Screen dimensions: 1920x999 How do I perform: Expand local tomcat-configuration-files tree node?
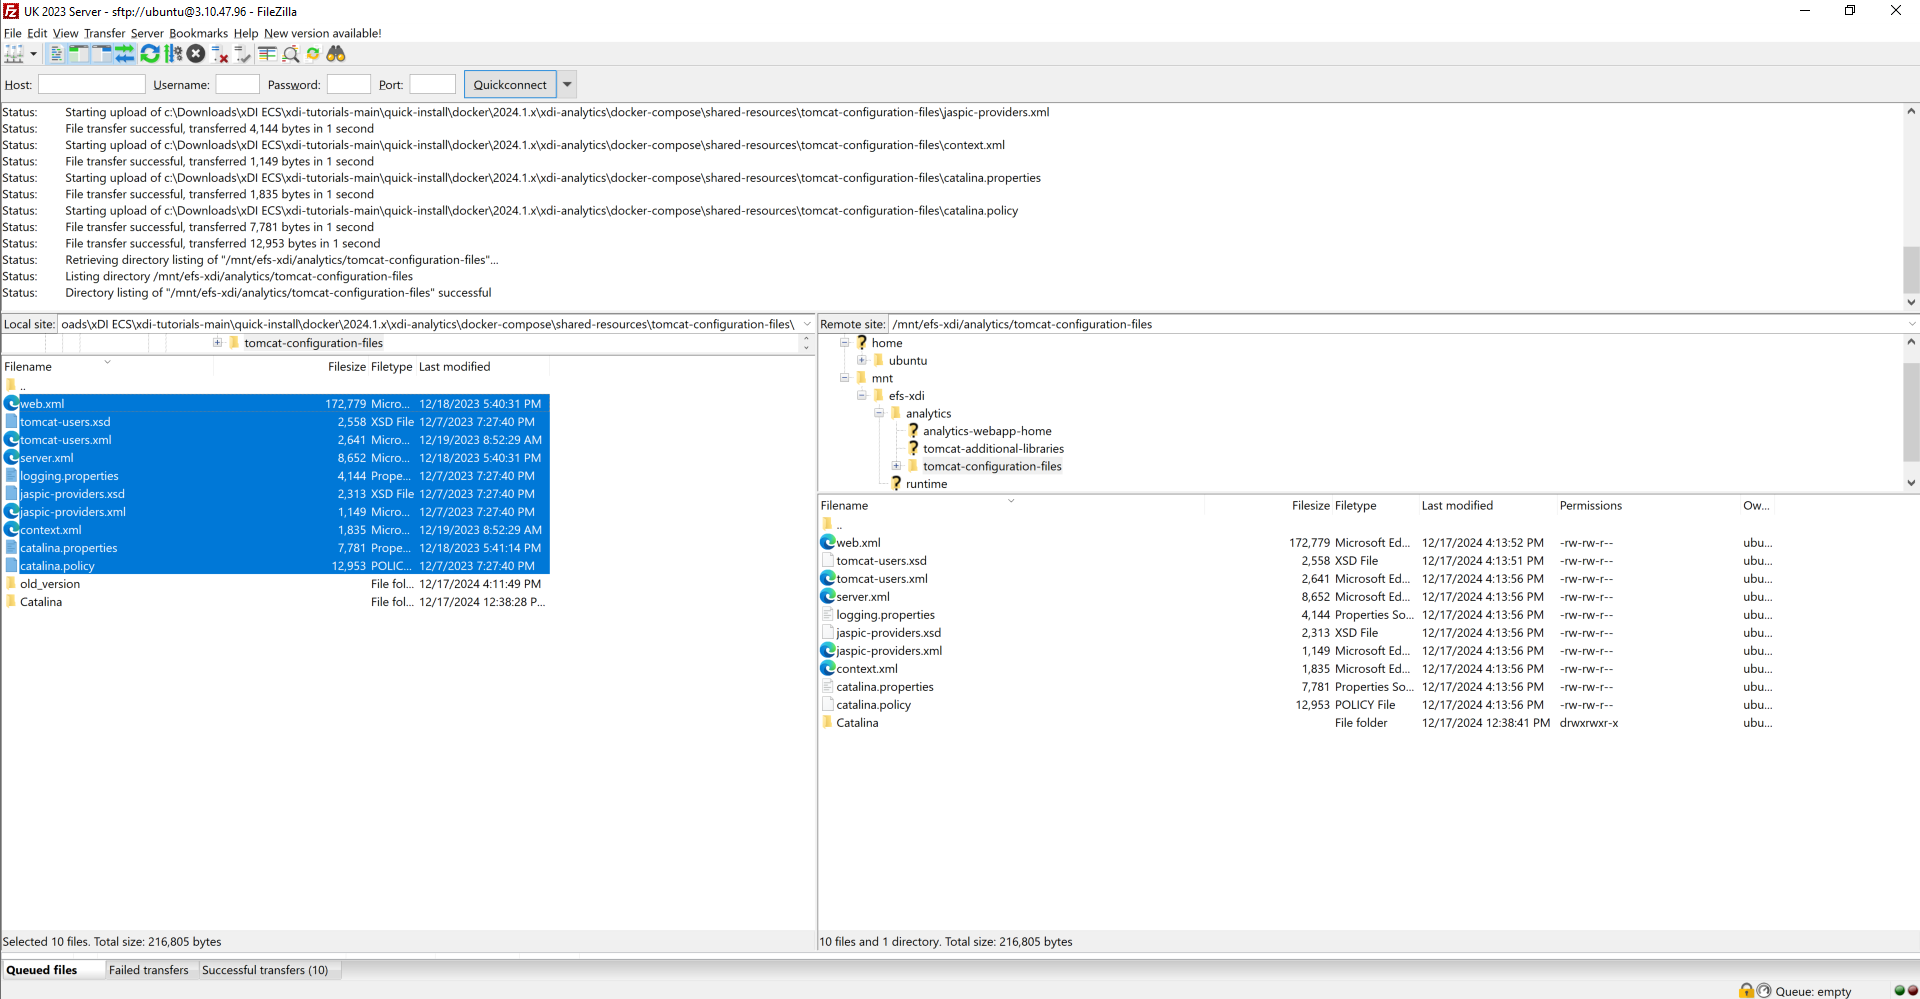[x=217, y=343]
